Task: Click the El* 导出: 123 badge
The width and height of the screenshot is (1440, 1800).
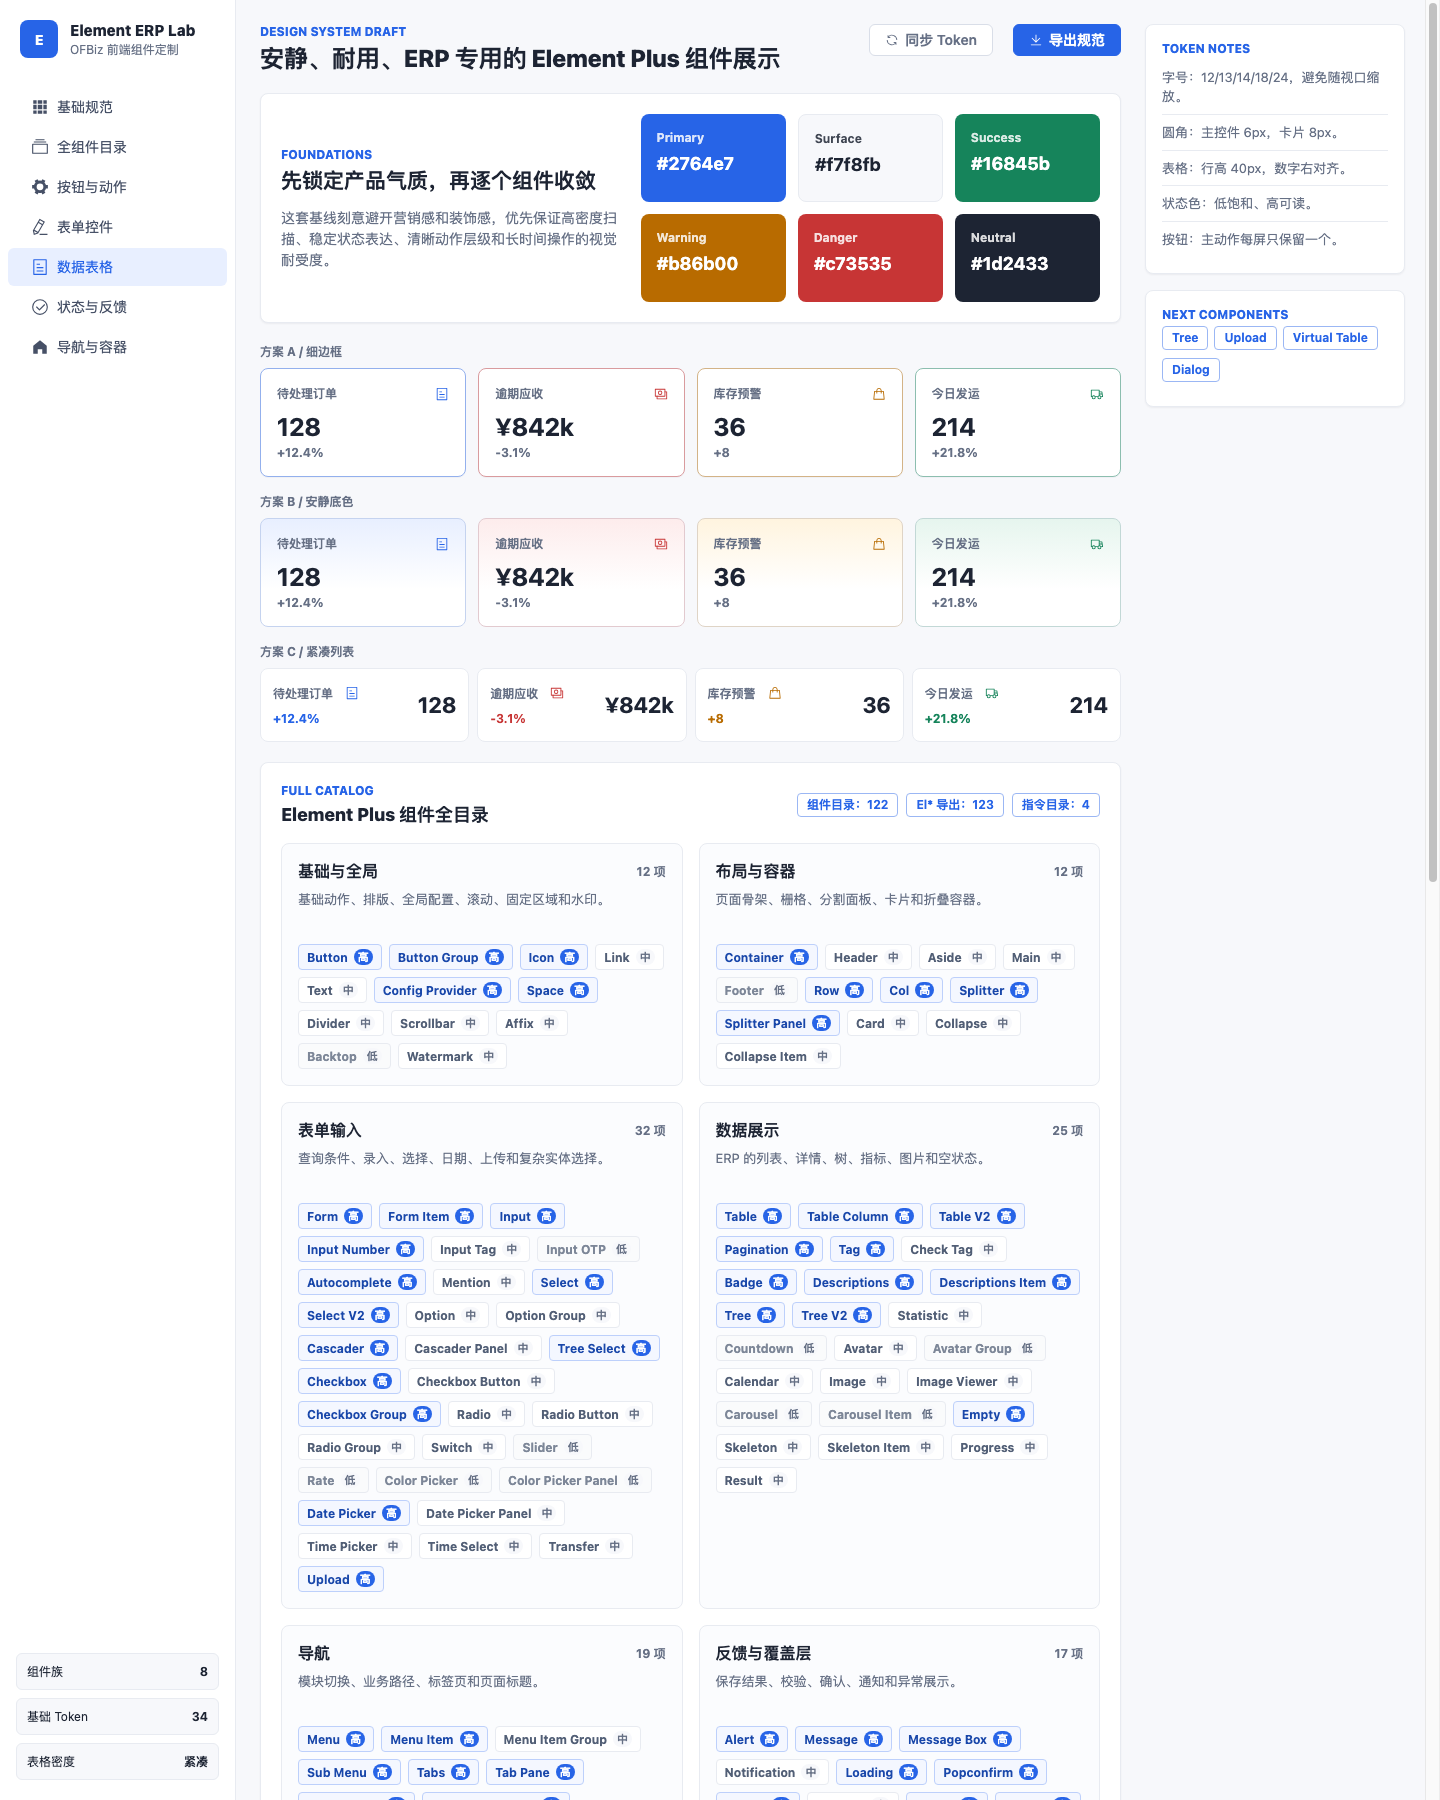Action: [x=955, y=805]
